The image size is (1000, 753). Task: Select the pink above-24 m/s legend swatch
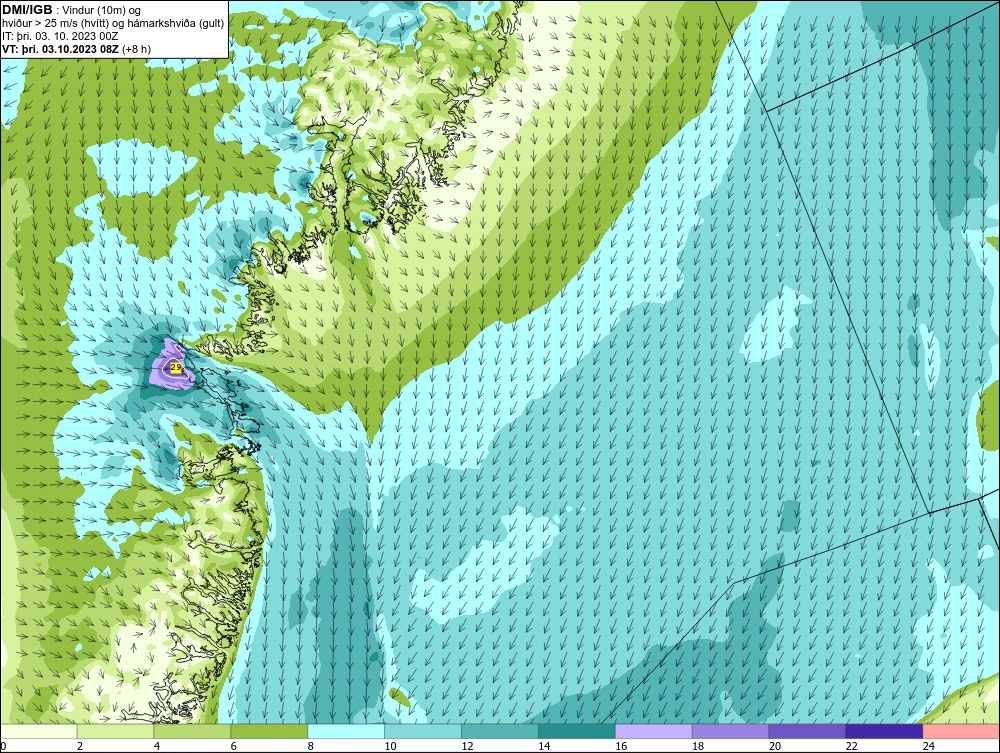click(961, 731)
